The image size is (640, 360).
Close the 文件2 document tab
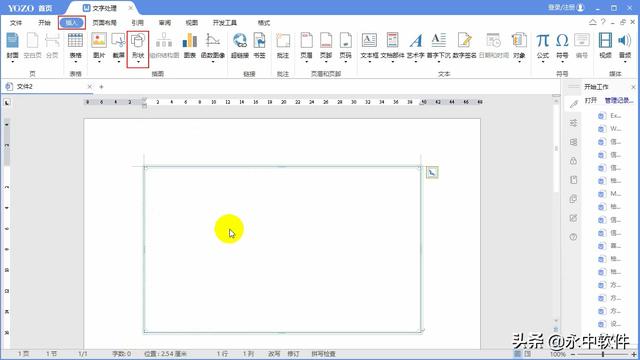pyautogui.click(x=89, y=87)
